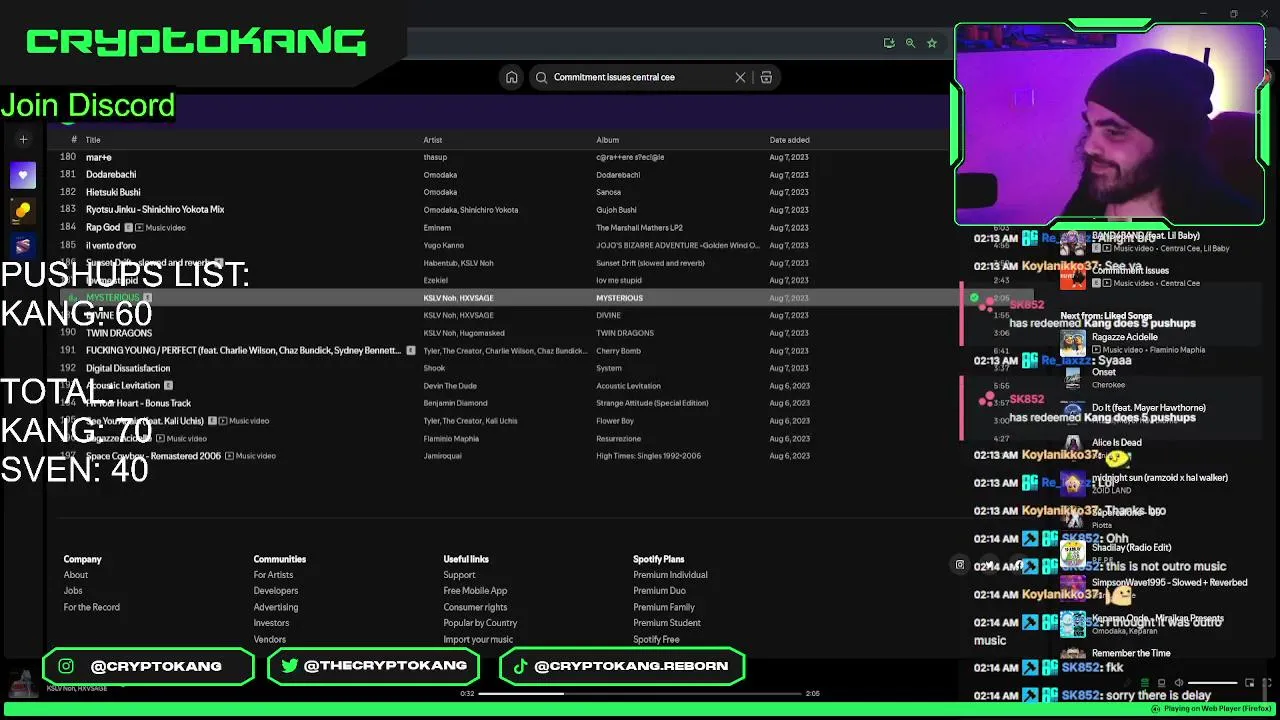Open album High Times: Singles 1992-2006
The width and height of the screenshot is (1280, 720).
648,456
